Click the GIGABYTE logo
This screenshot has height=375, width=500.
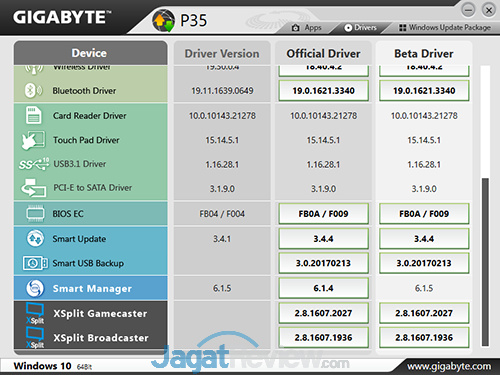pos(62,17)
